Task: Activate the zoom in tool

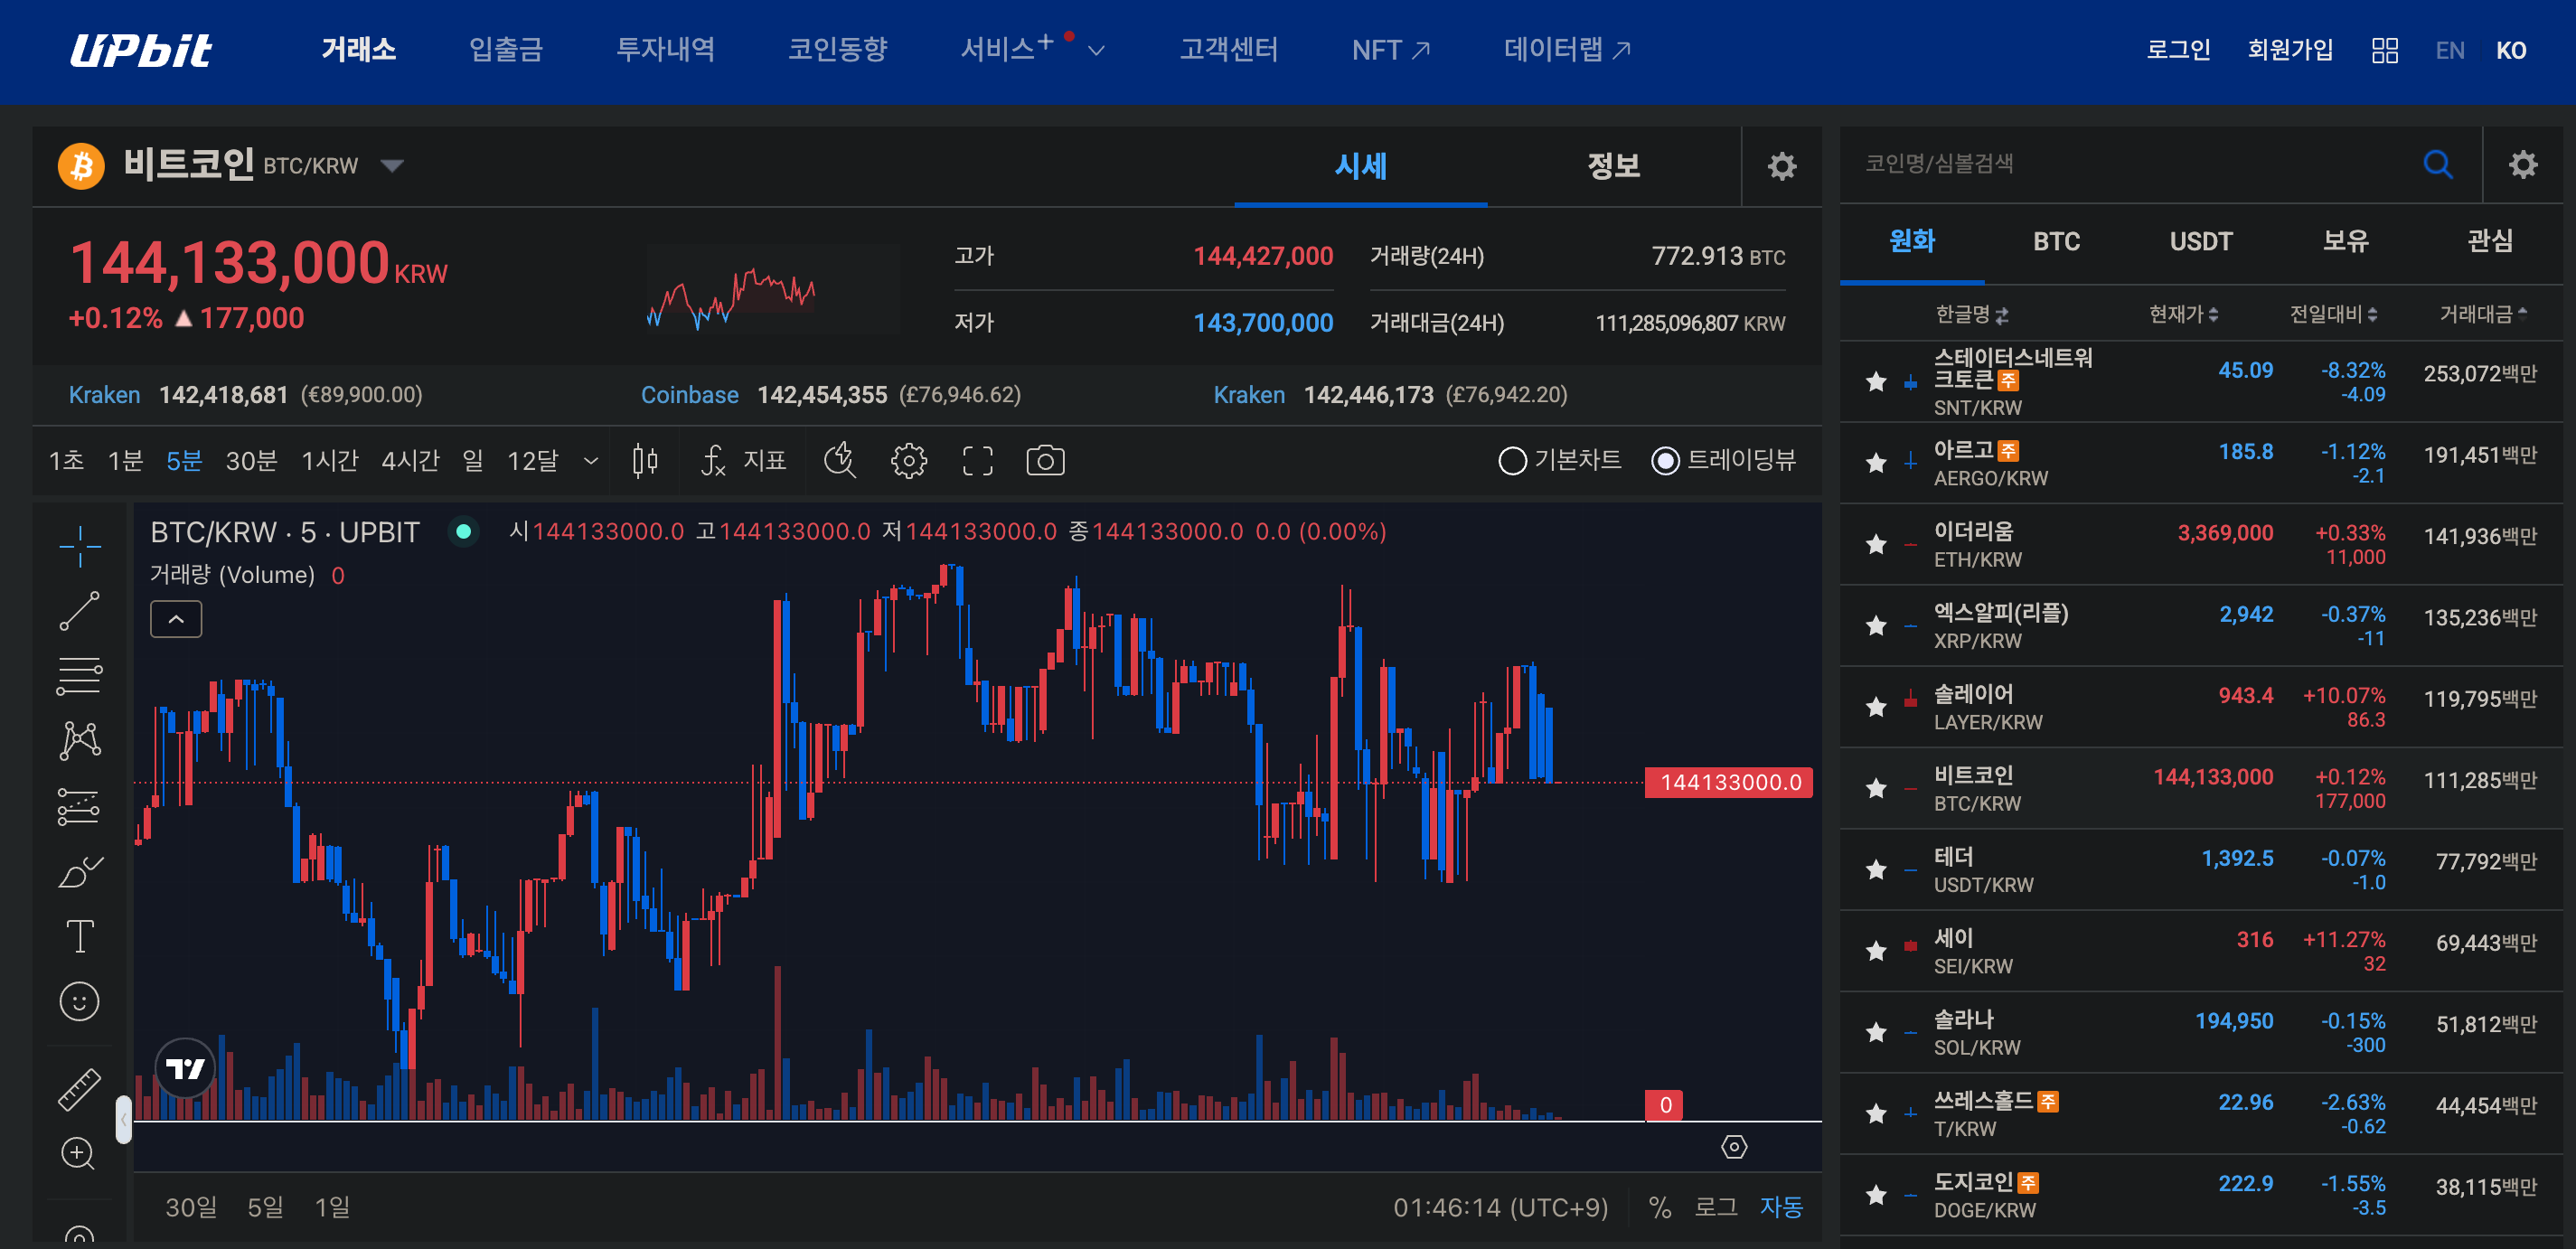Action: tap(79, 1154)
